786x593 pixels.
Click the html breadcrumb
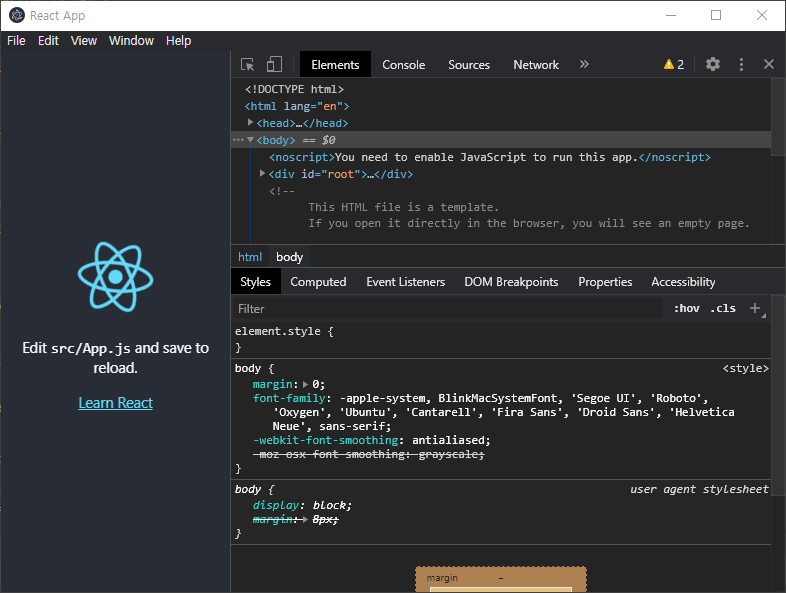pos(250,257)
